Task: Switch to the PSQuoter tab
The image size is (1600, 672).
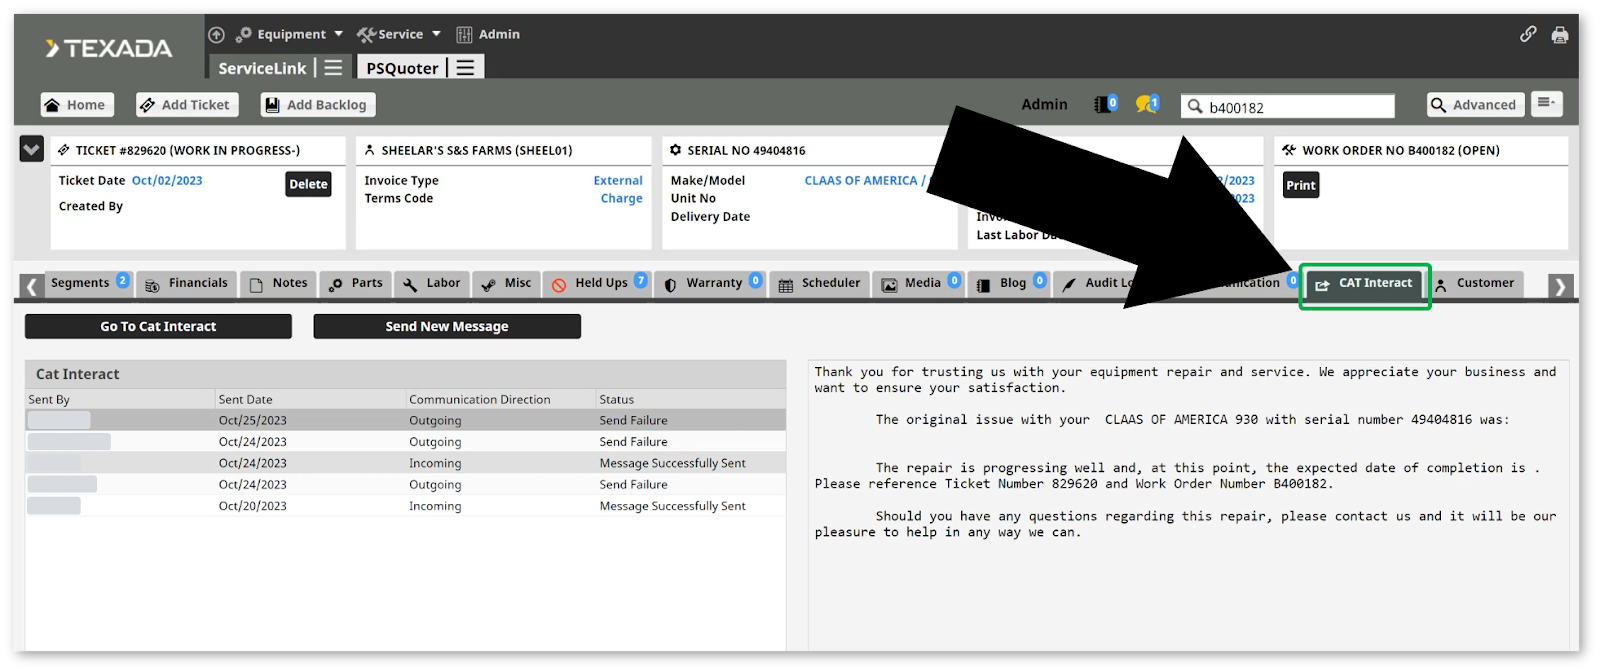Action: click(402, 68)
